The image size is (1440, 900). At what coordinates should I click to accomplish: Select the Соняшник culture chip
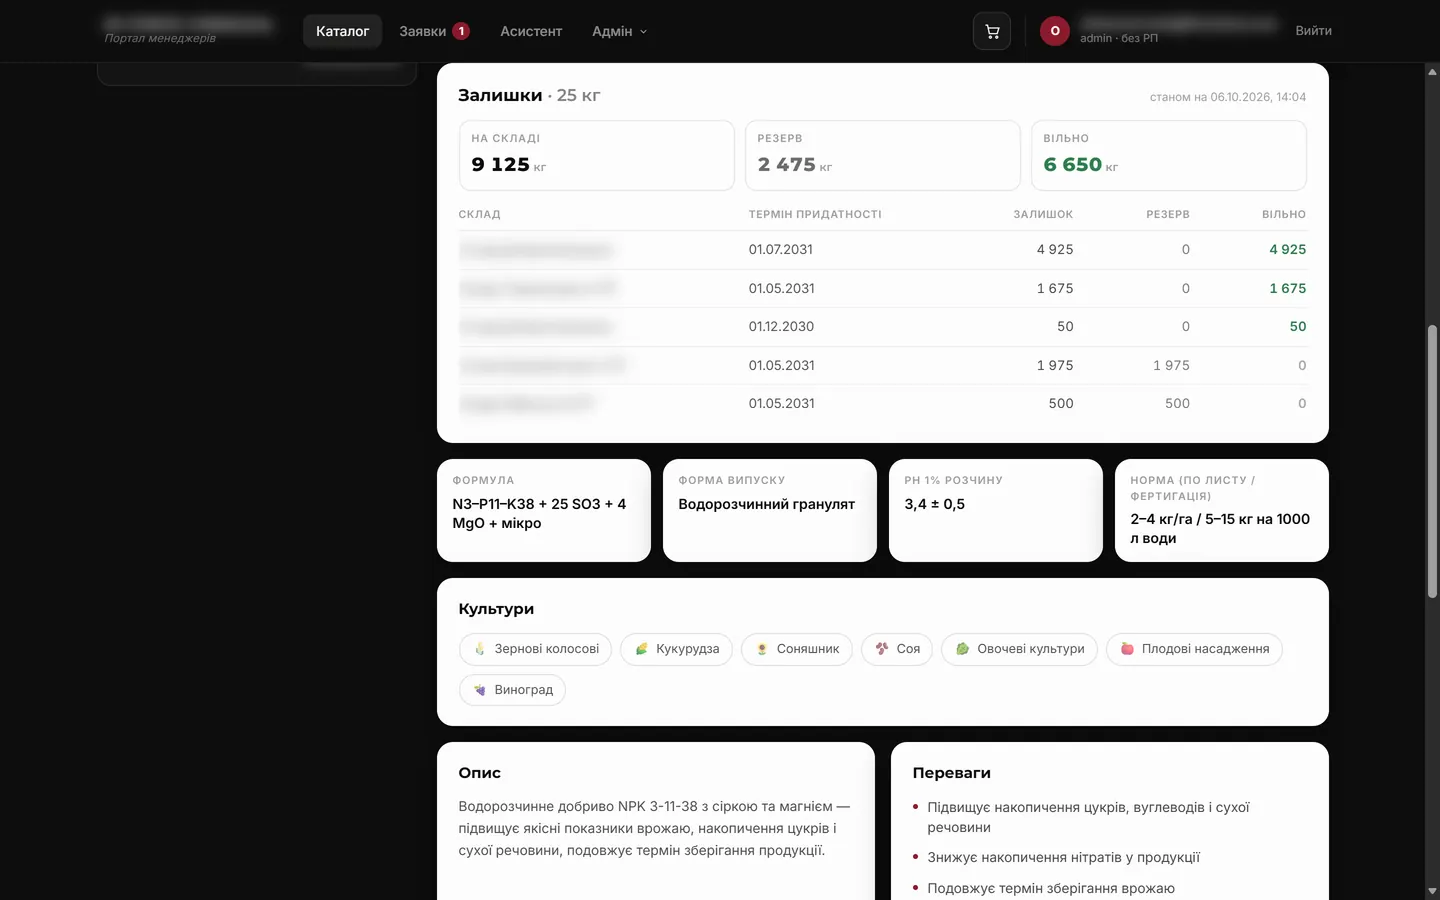click(797, 649)
